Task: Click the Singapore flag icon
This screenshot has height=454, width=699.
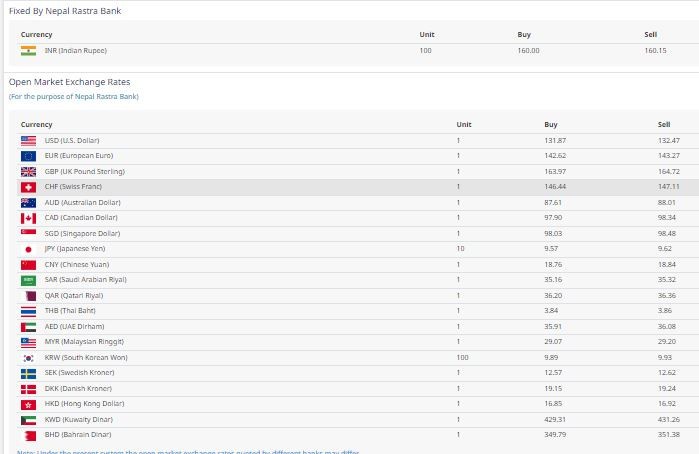Action: click(x=28, y=234)
